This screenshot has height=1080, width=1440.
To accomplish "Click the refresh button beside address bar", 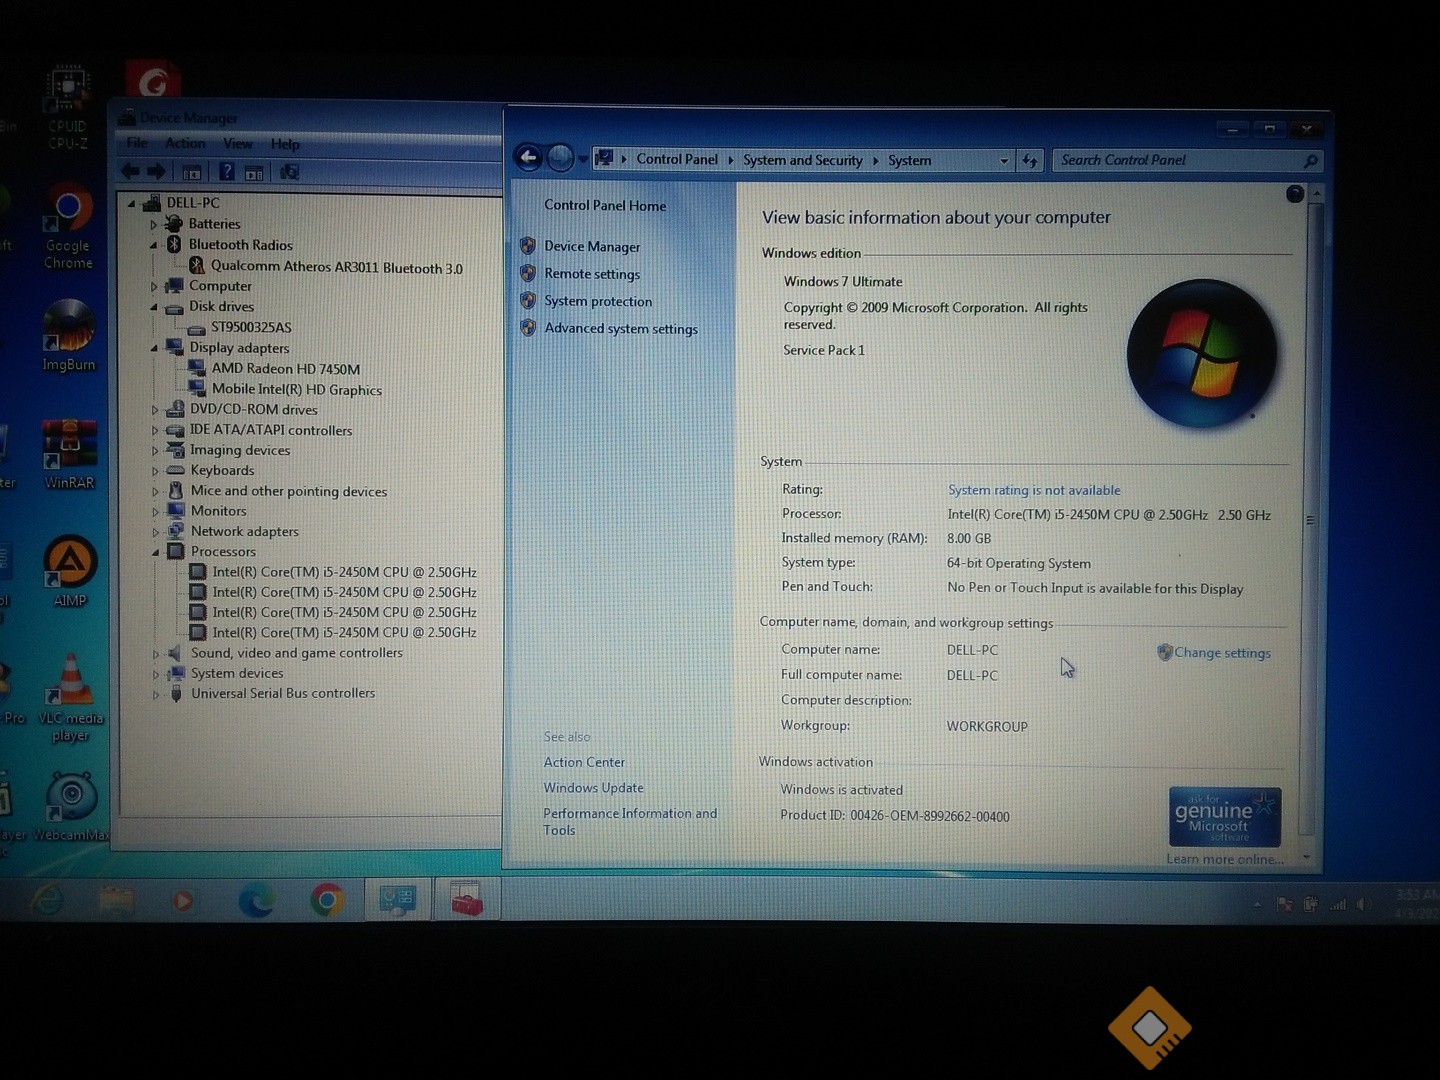I will [x=1030, y=160].
